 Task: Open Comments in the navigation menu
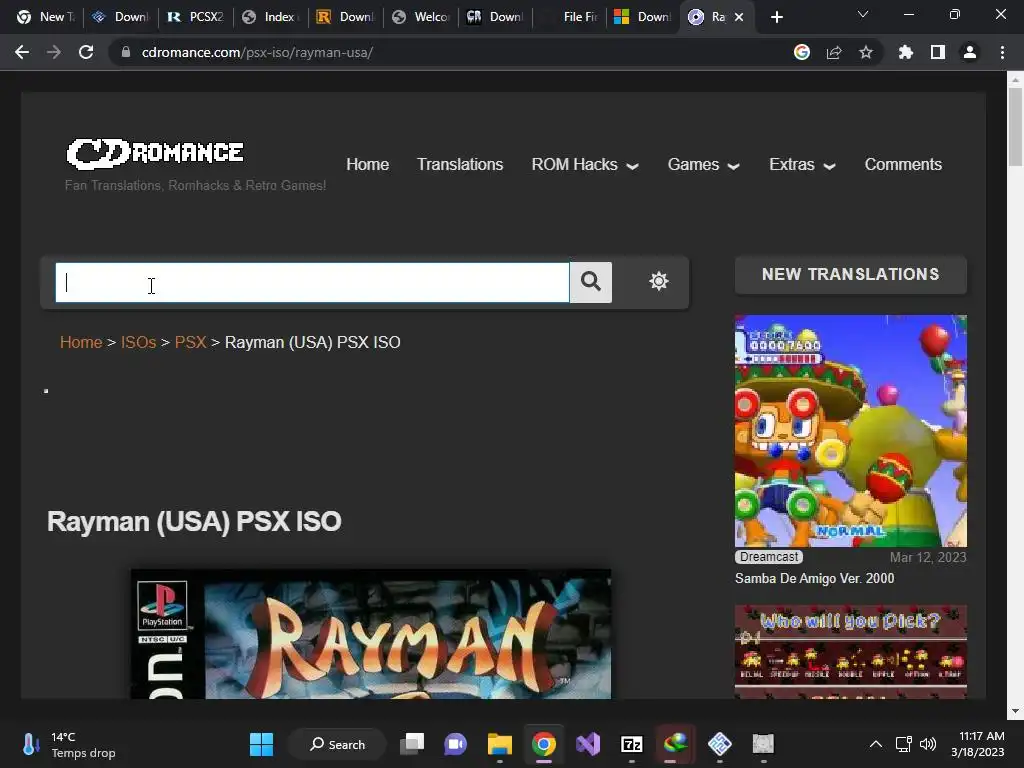[x=903, y=165]
